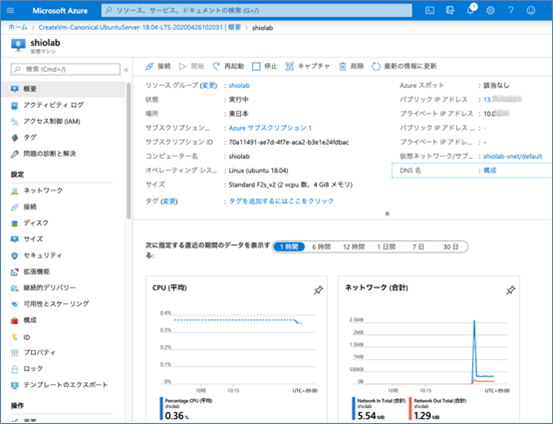Open the shiolab resource group link
553x424 pixels.
click(239, 85)
